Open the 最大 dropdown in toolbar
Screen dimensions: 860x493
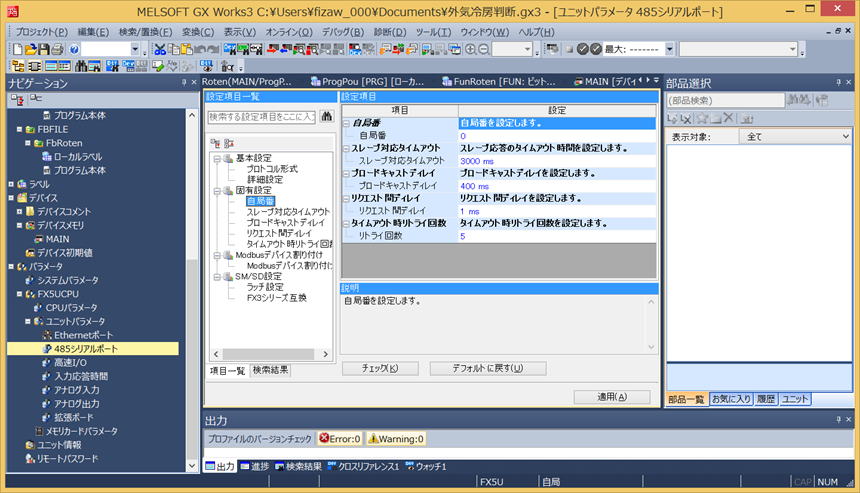tap(670, 49)
